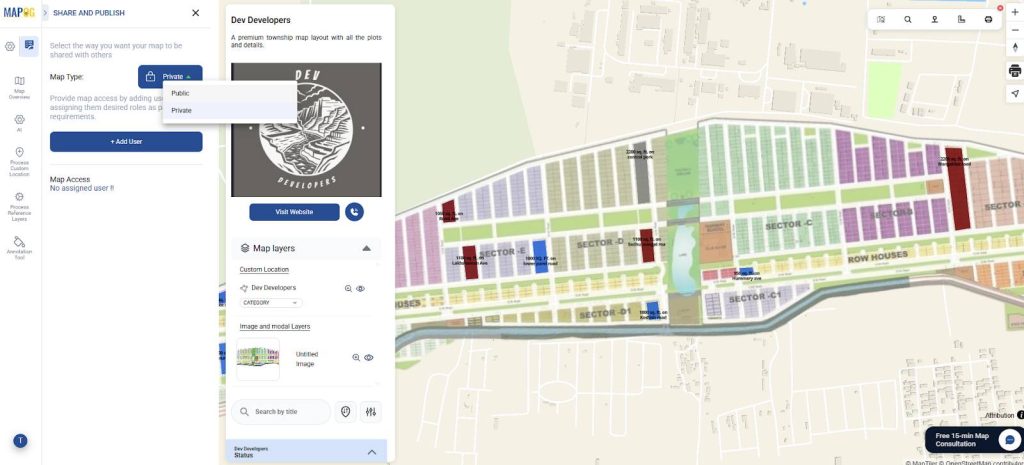The image size is (1024, 465).
Task: Reset map north with the compass
Action: click(x=1015, y=47)
